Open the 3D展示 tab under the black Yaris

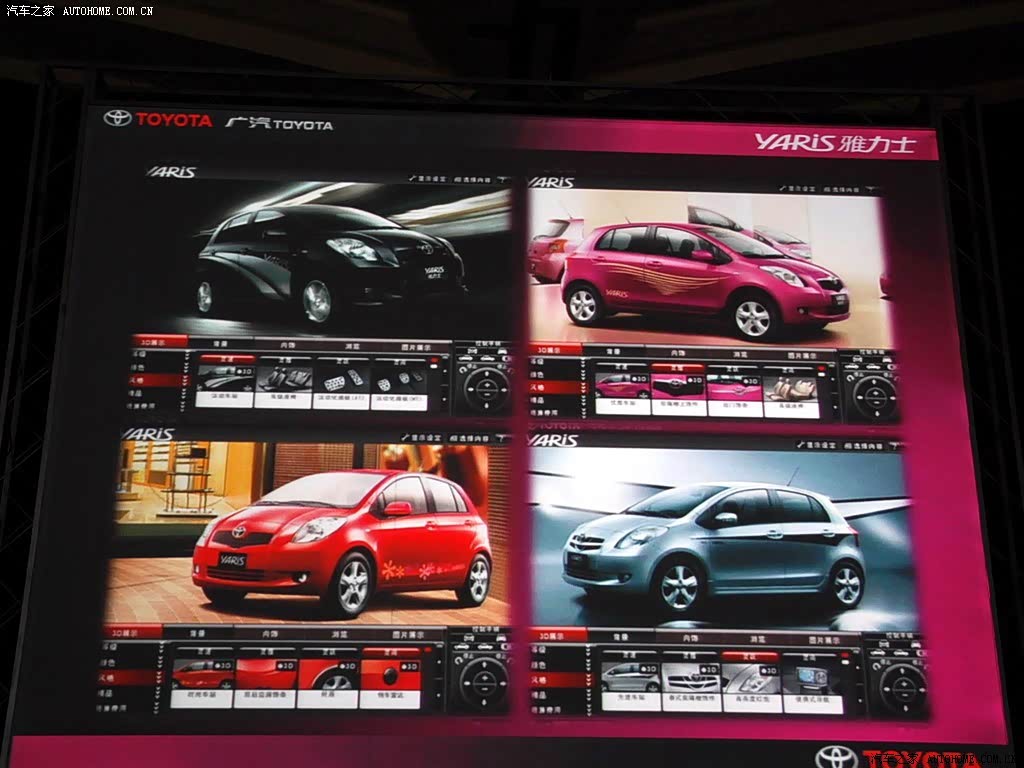pos(159,342)
